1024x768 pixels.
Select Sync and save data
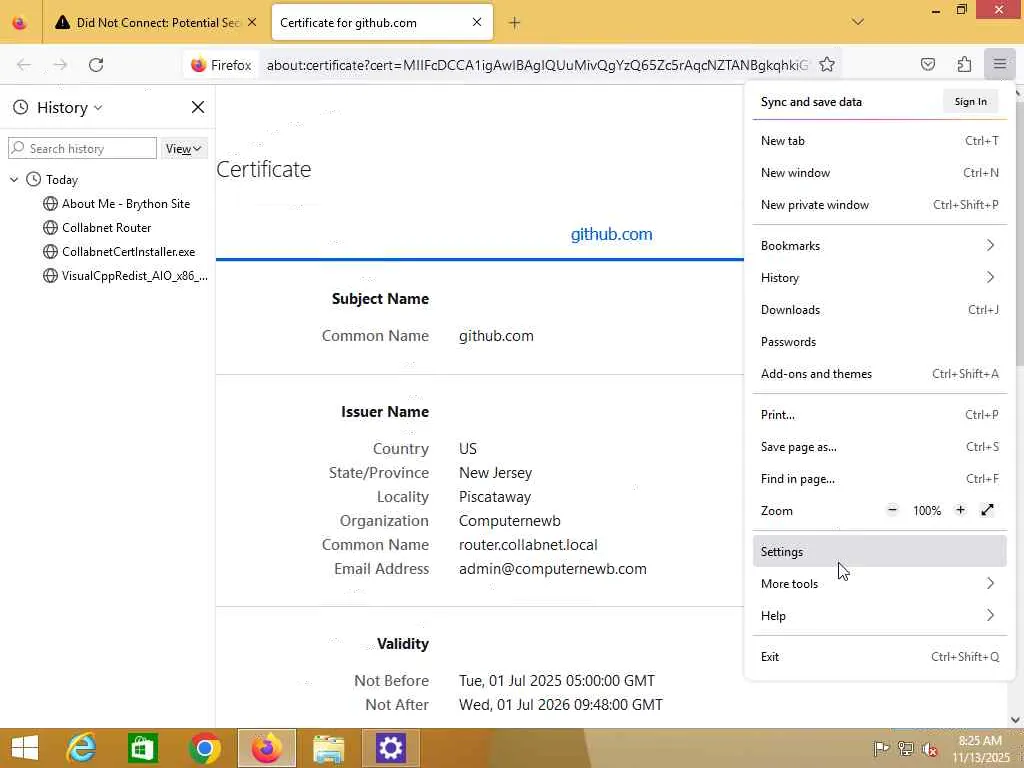(x=810, y=102)
